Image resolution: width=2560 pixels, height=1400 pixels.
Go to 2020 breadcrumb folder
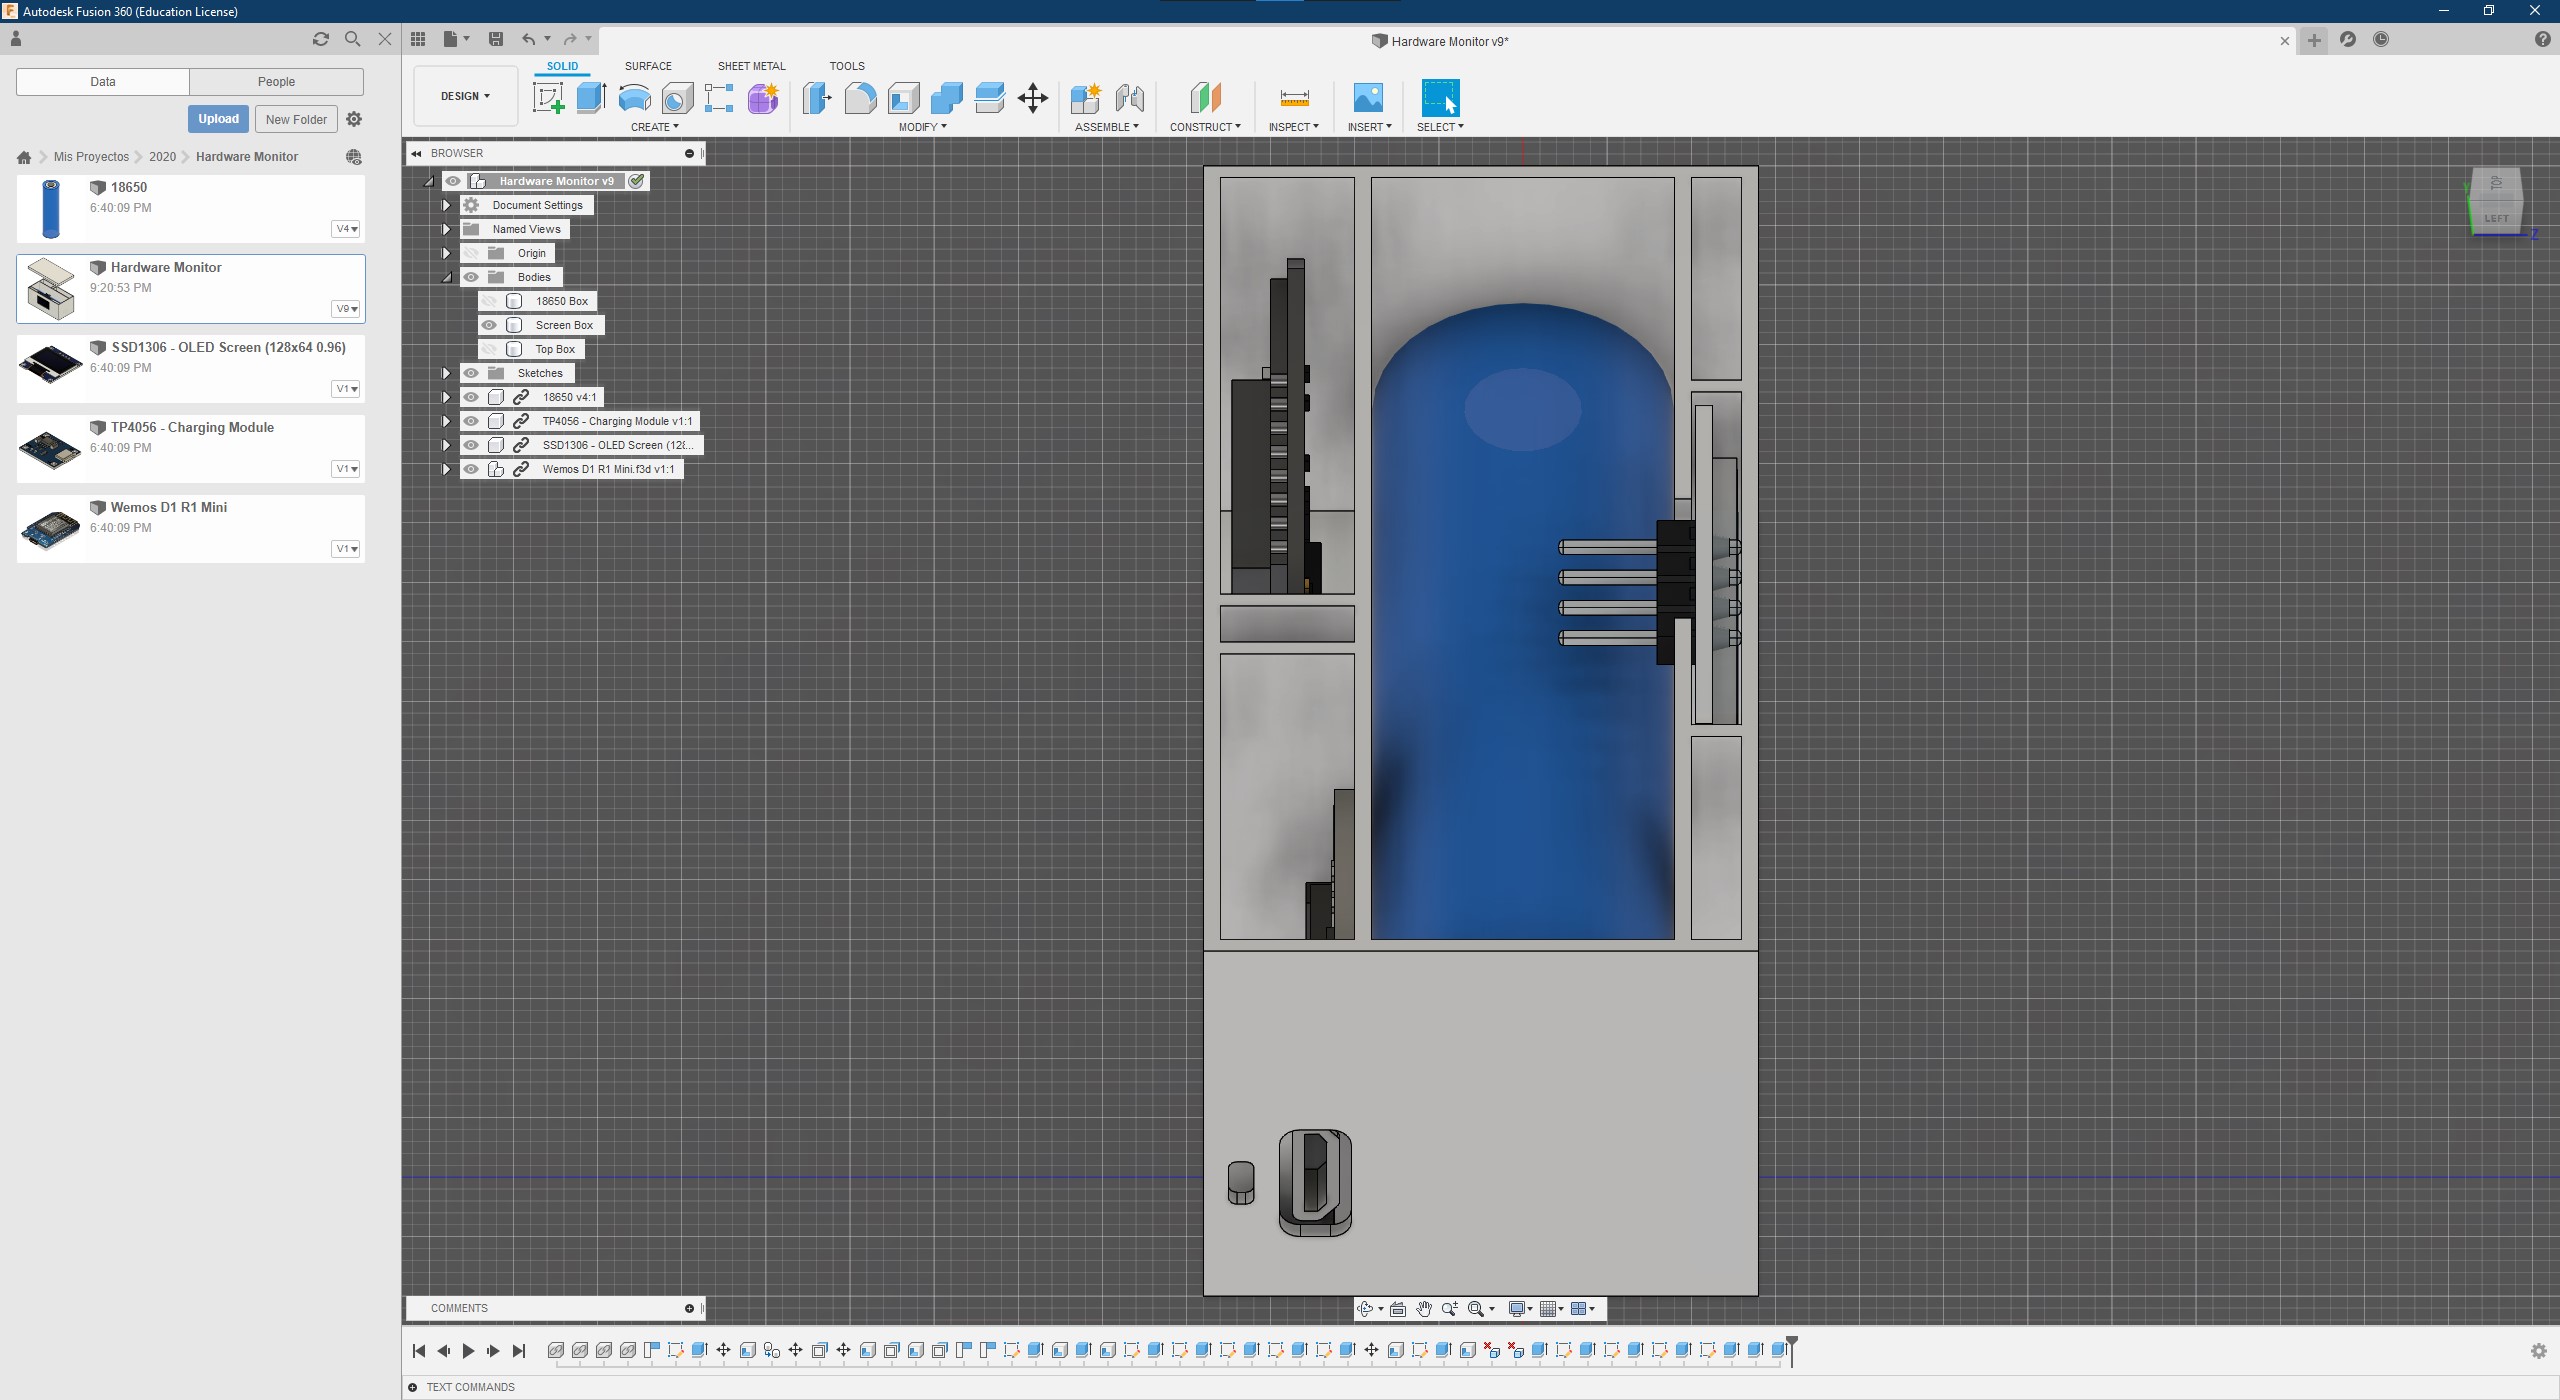(x=162, y=157)
